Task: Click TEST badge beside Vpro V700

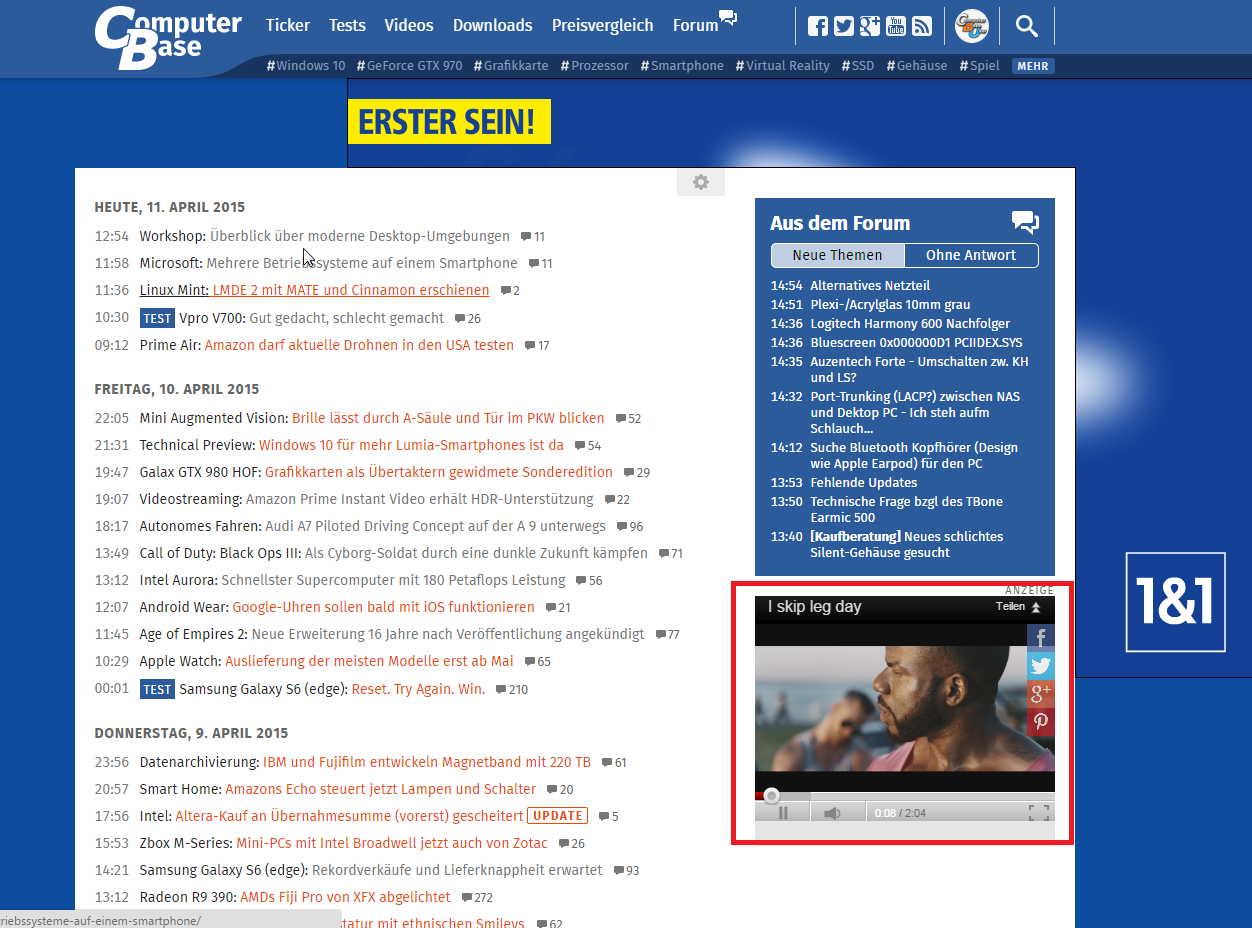Action: pos(157,319)
